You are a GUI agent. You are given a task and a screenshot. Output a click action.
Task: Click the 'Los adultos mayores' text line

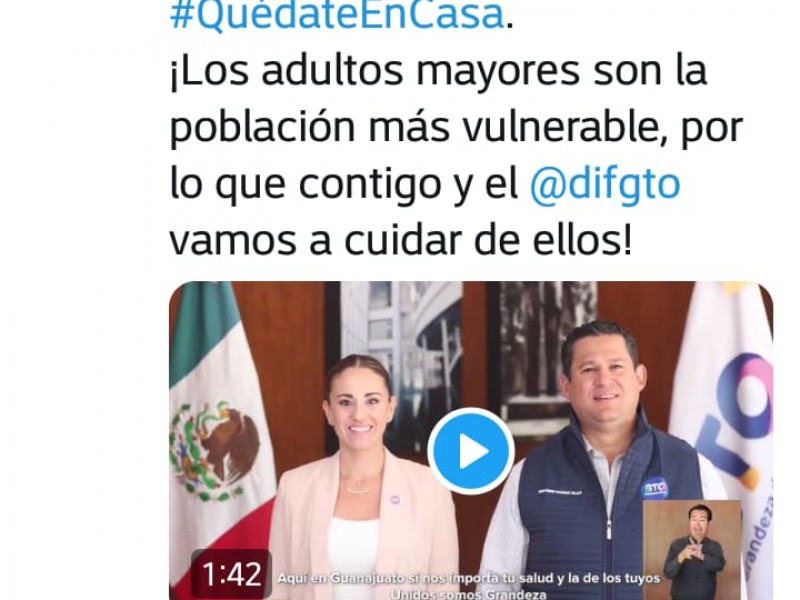point(438,71)
